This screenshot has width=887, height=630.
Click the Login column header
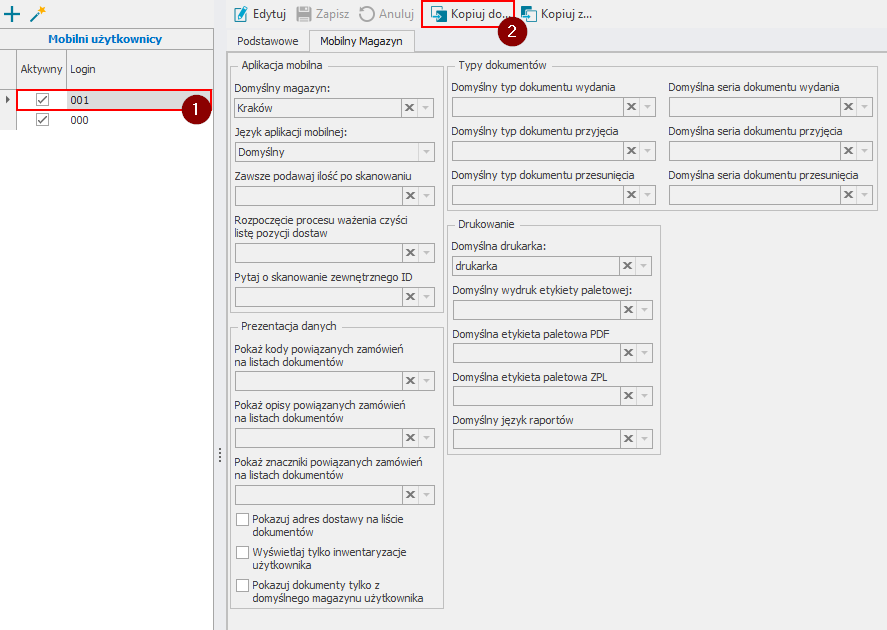[83, 68]
